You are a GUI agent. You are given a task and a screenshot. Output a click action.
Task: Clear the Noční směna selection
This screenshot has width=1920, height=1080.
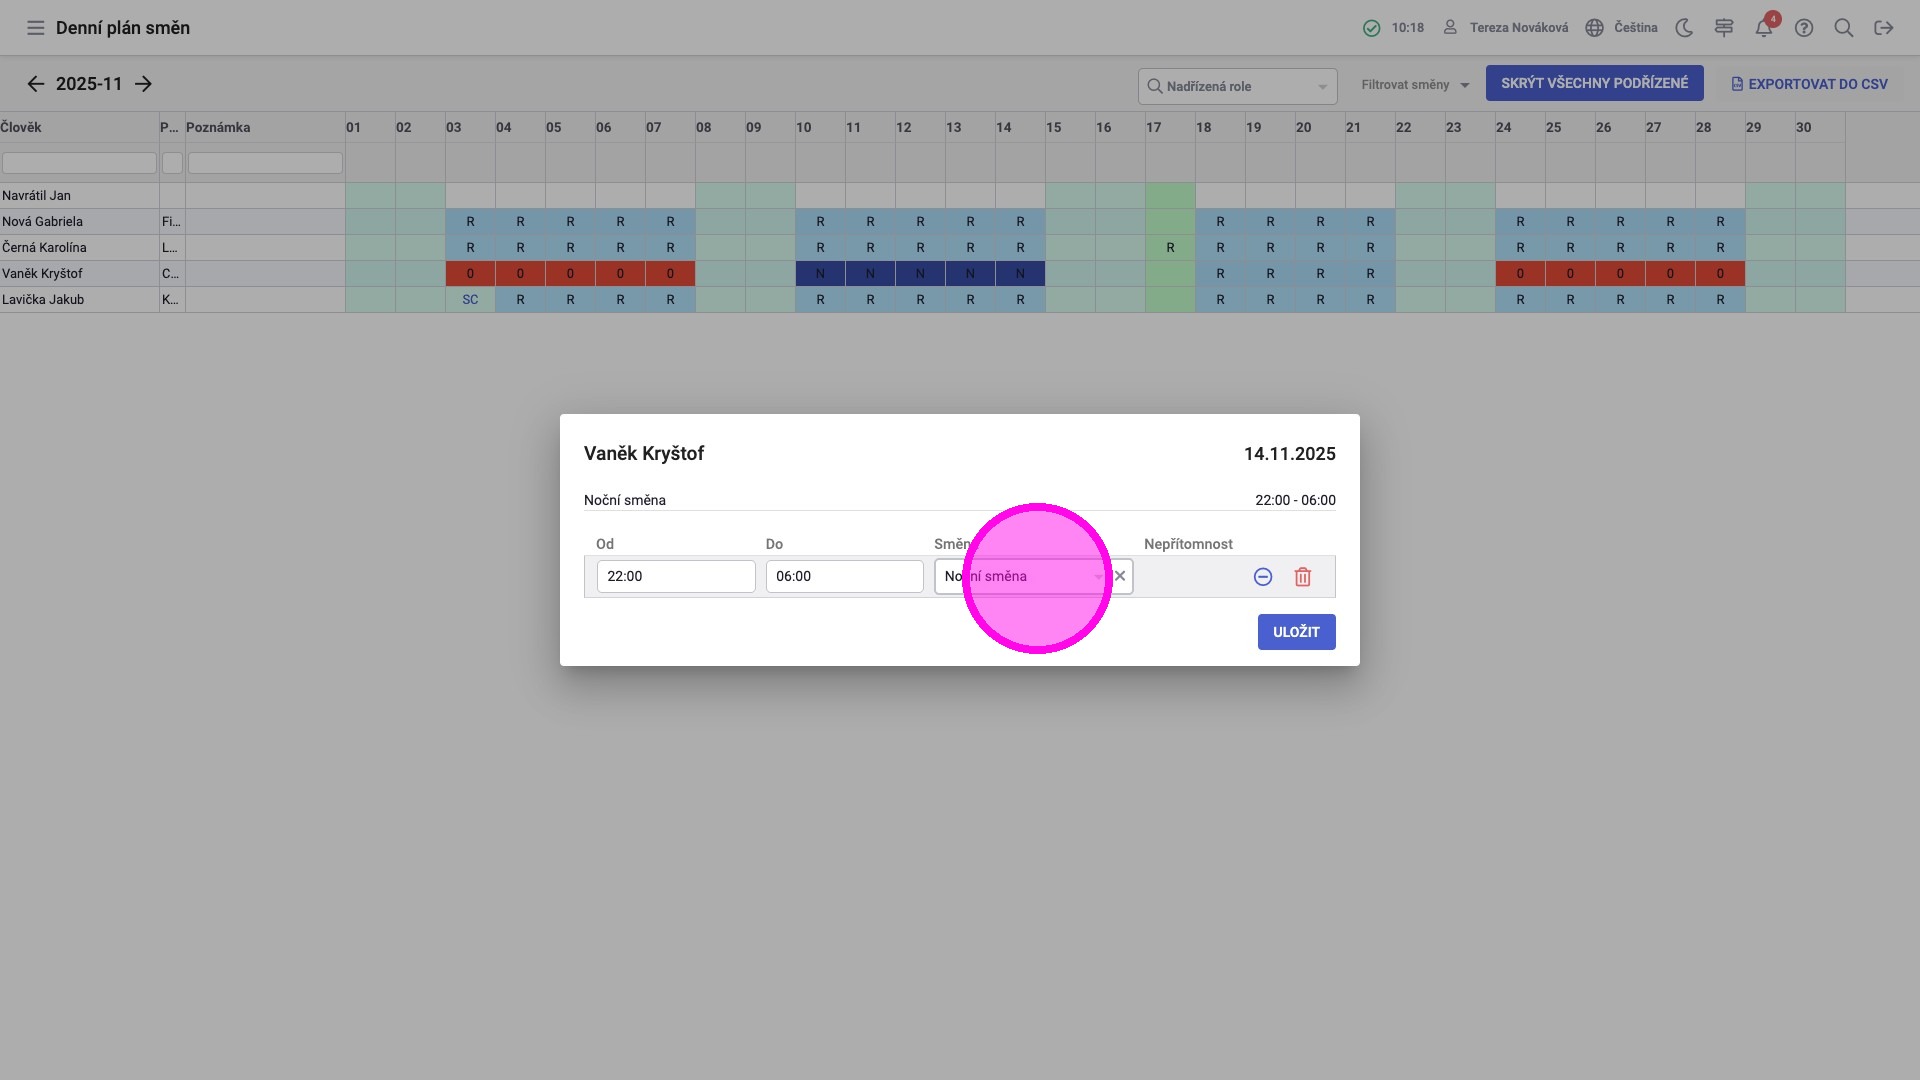coord(1120,576)
